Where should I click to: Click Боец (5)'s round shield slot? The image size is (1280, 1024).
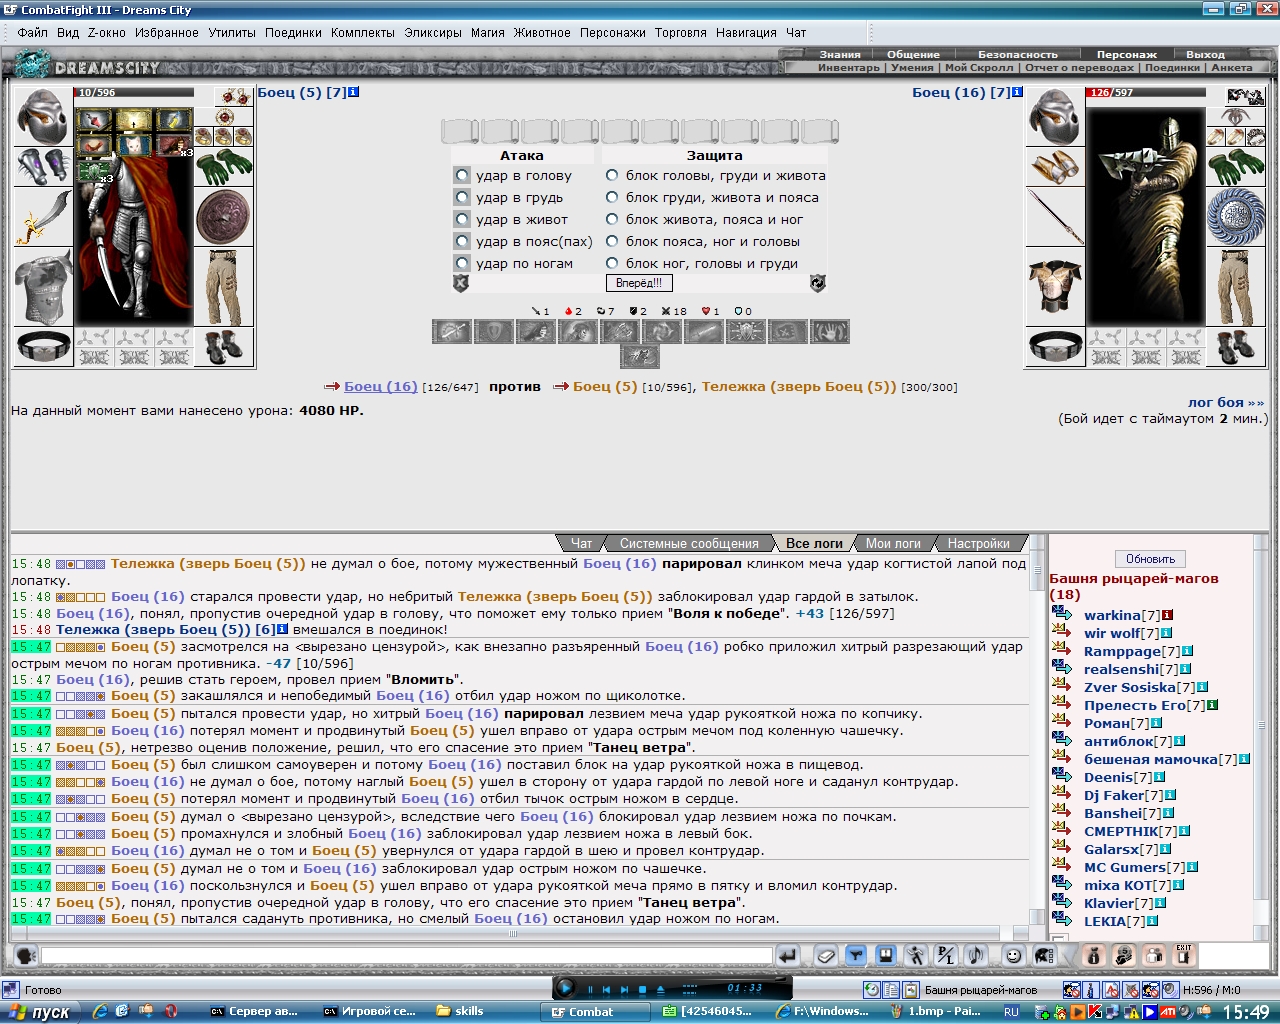[224, 217]
